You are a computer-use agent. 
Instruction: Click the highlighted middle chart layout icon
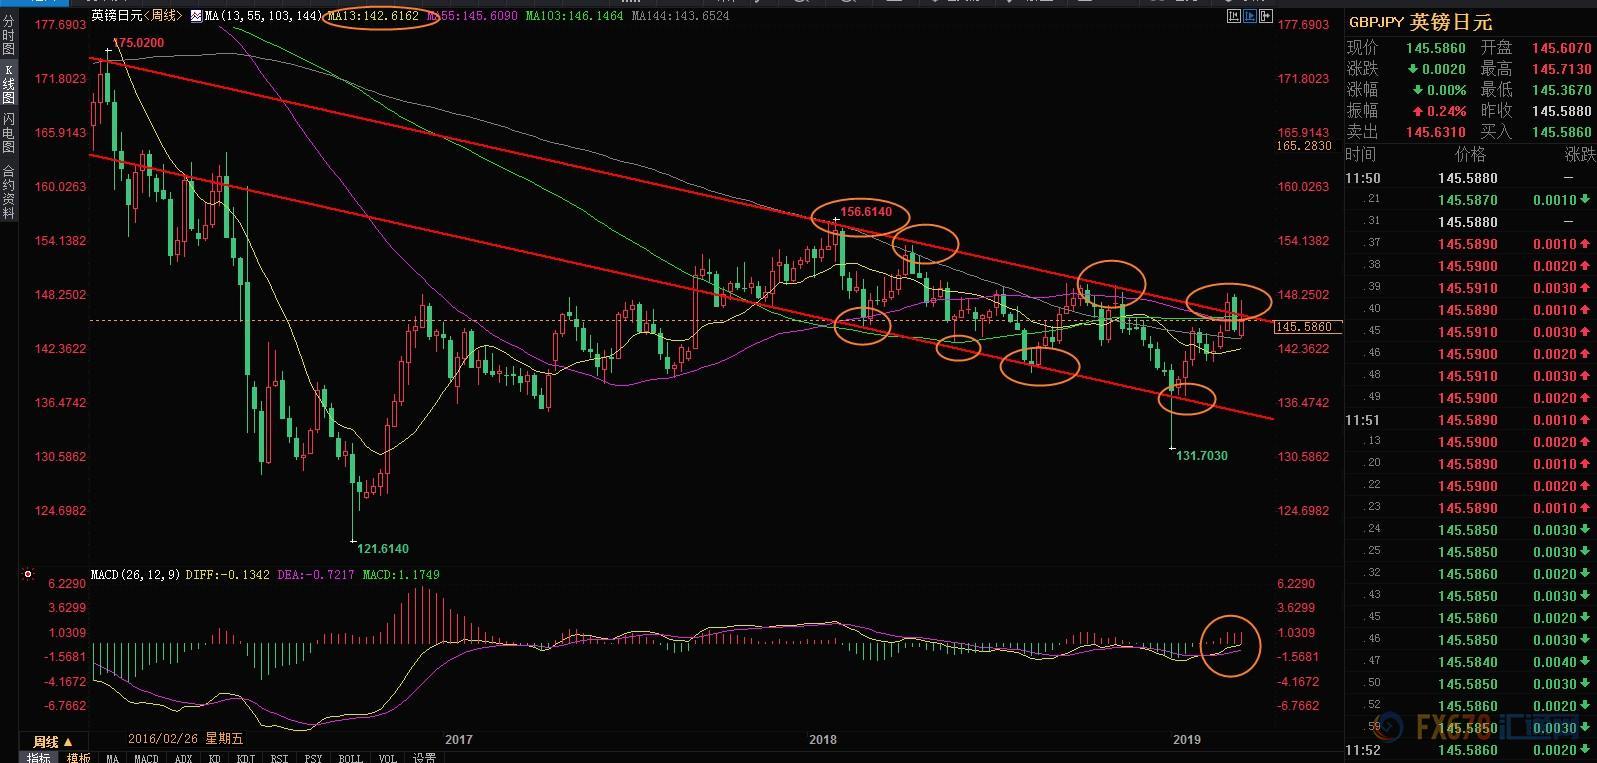(1249, 16)
